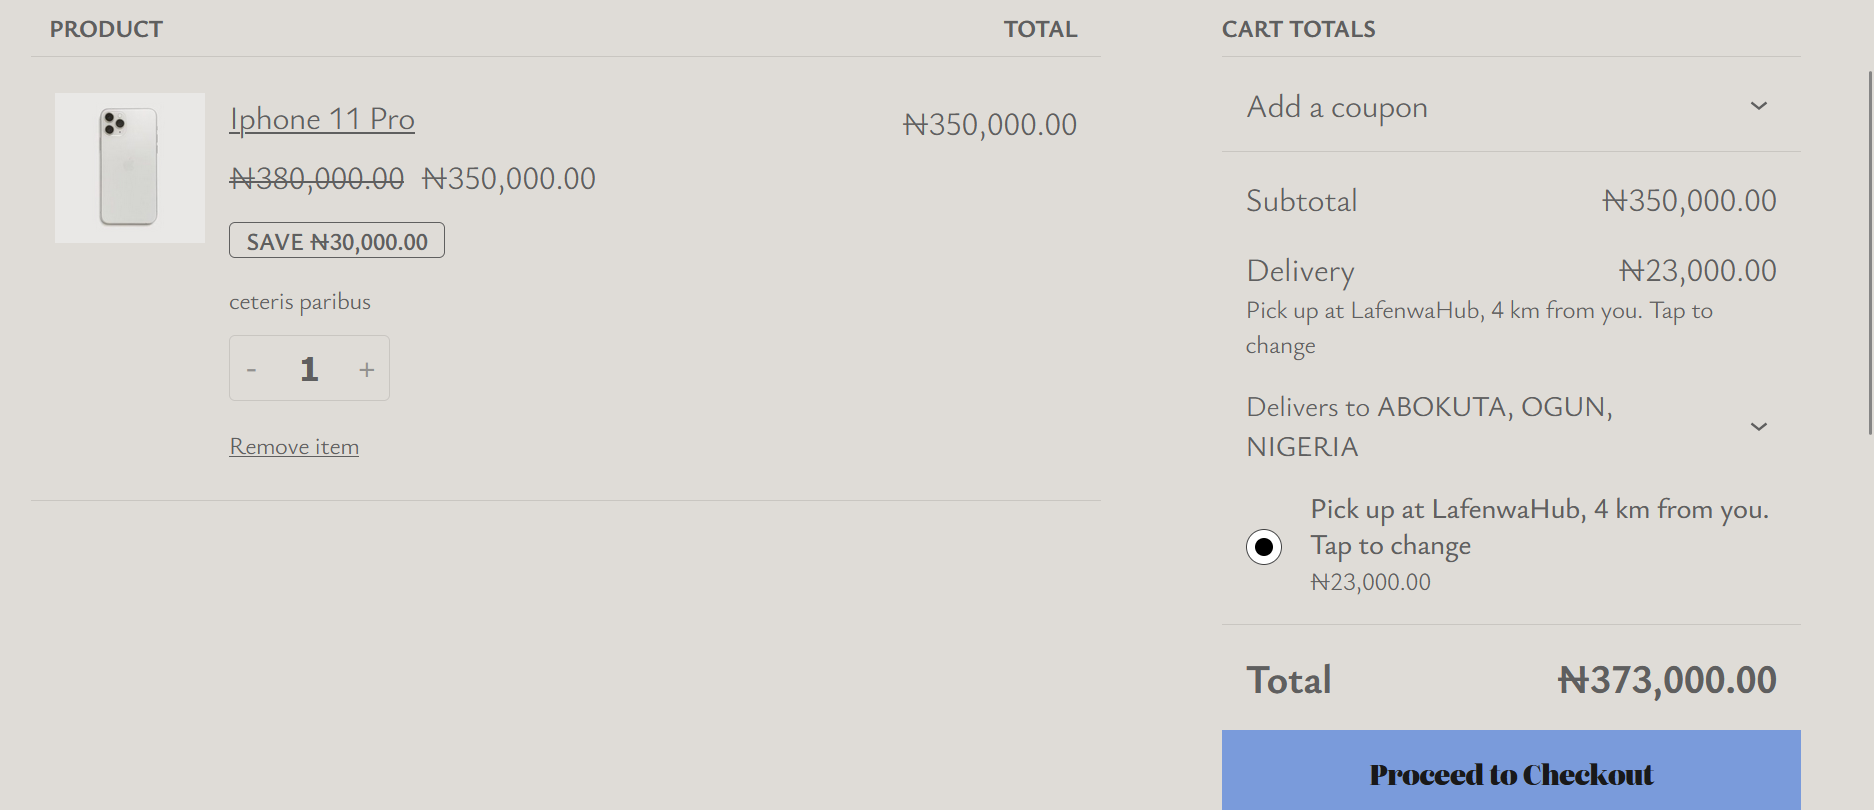The image size is (1874, 810).
Task: Click the Total amount ₦373,000.00
Action: 1667,679
